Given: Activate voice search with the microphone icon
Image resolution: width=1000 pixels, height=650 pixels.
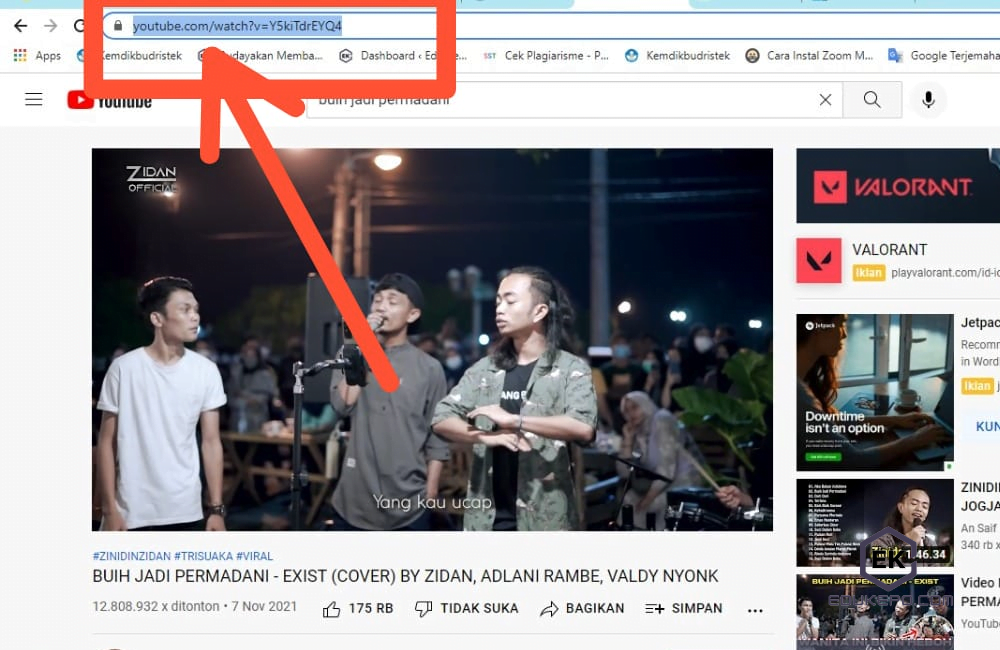Looking at the screenshot, I should click(928, 99).
